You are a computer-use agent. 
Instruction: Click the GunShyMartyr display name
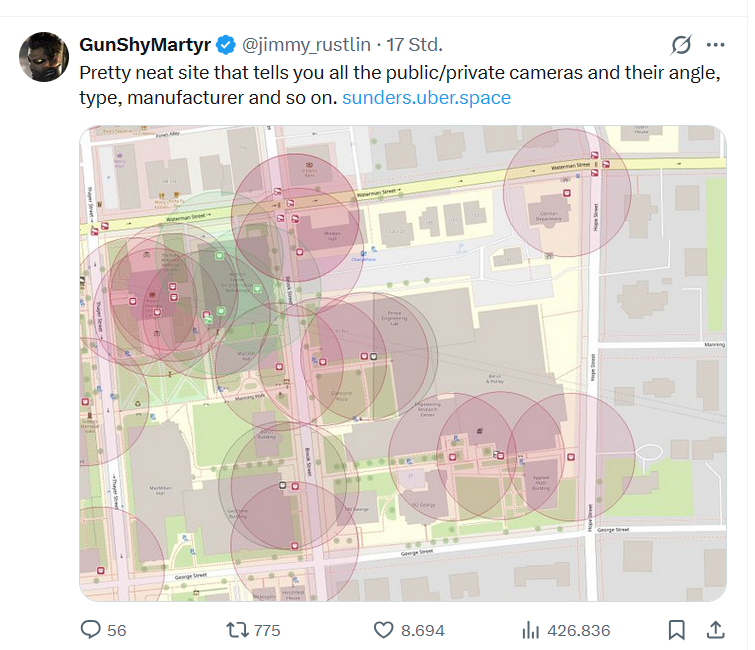coord(145,45)
